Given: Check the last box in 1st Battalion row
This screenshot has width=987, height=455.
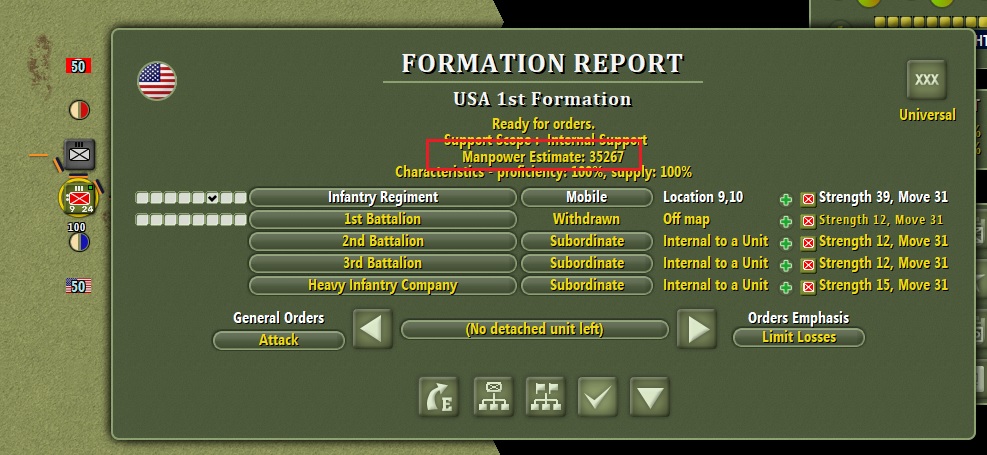Looking at the screenshot, I should click(240, 220).
